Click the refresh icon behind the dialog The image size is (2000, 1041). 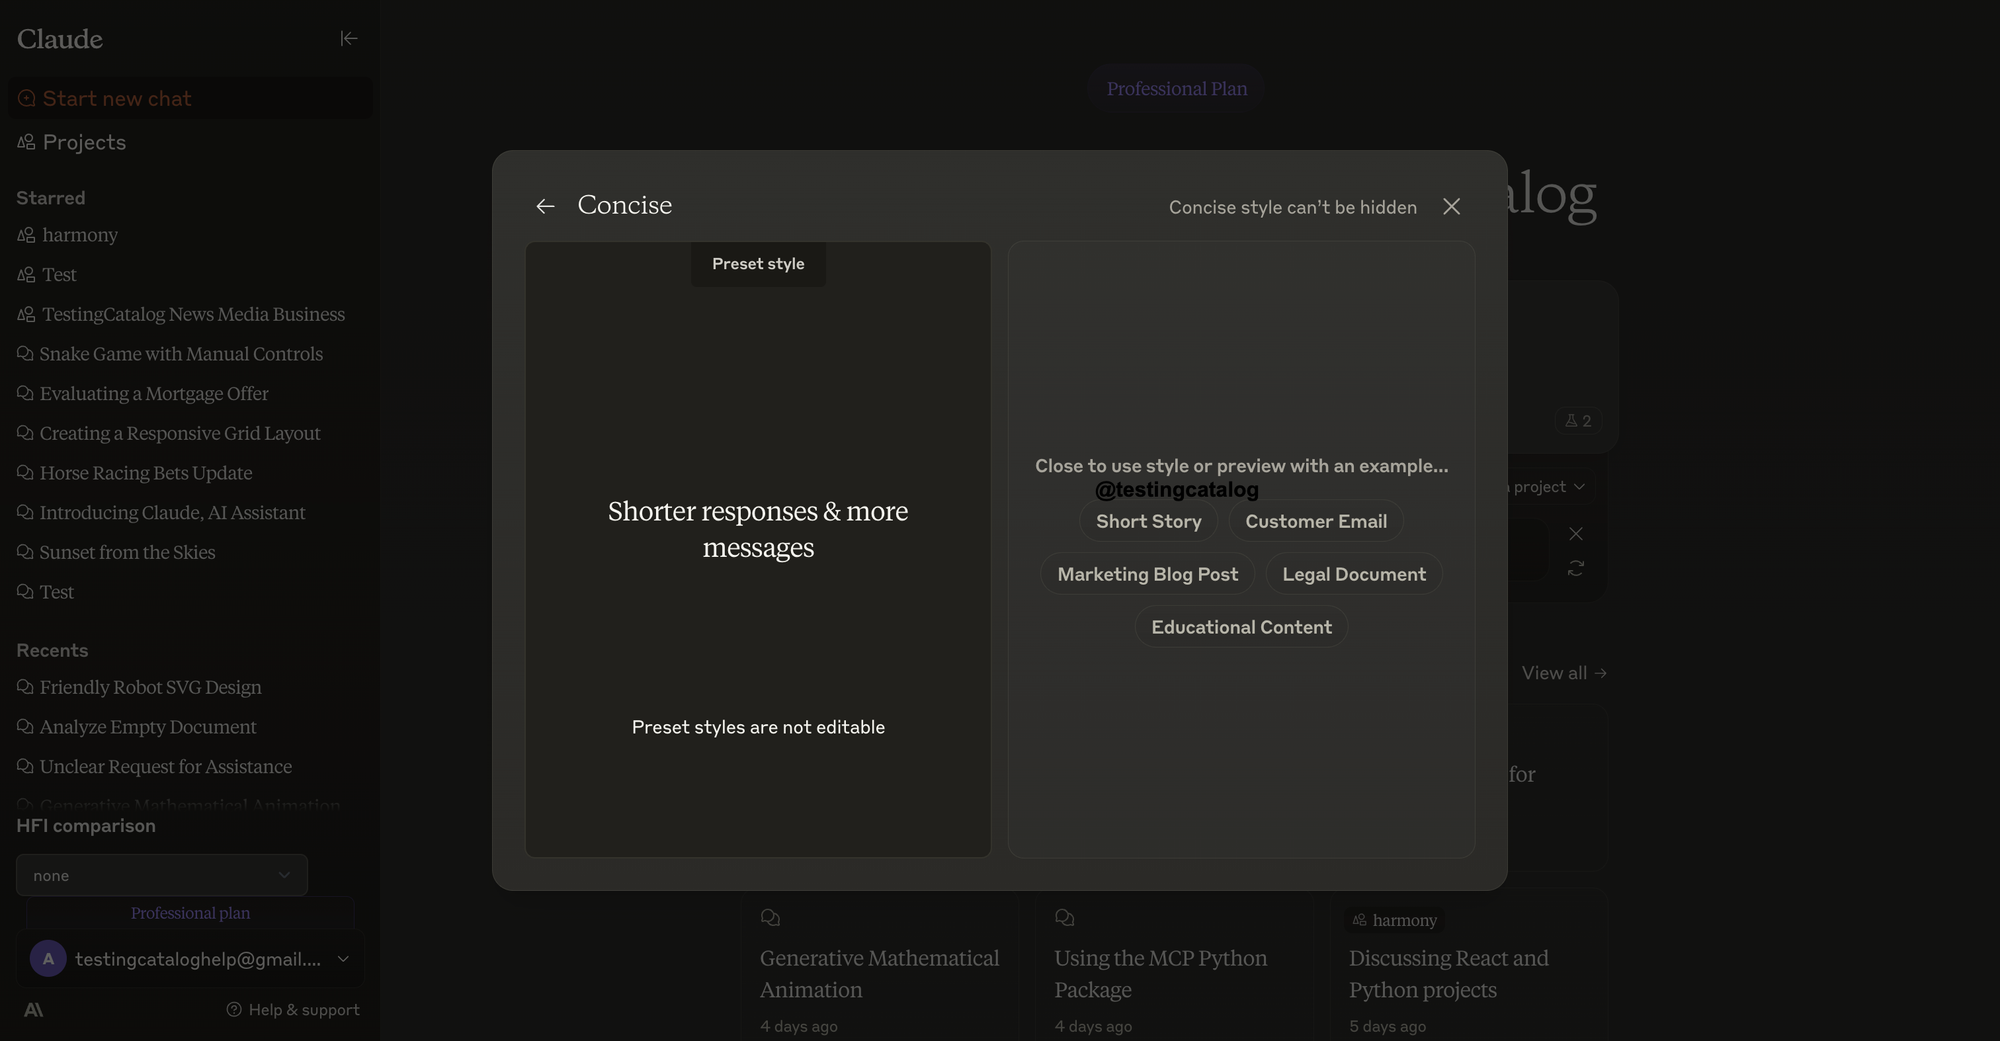[1576, 568]
